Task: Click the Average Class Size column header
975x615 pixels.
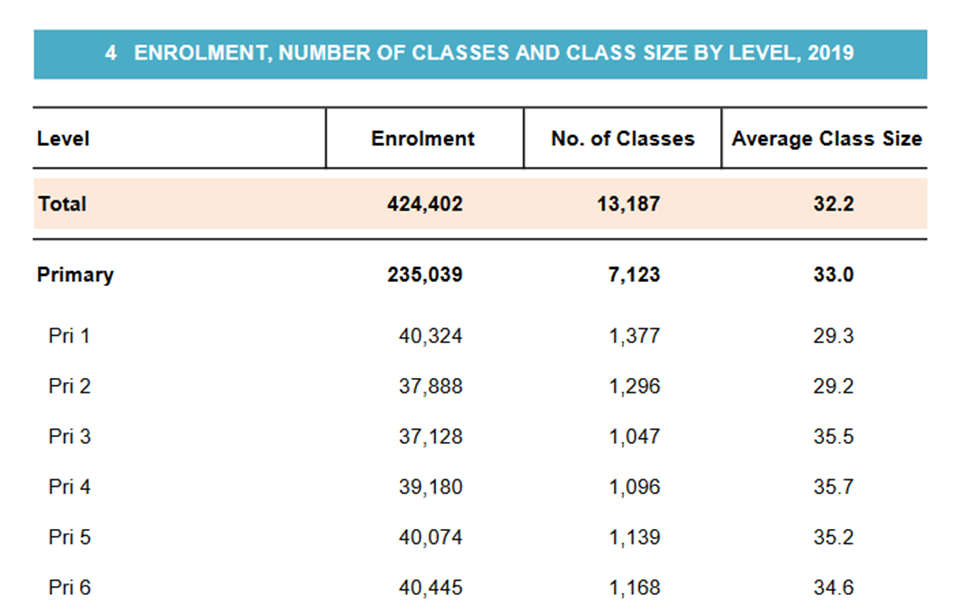Action: point(826,139)
